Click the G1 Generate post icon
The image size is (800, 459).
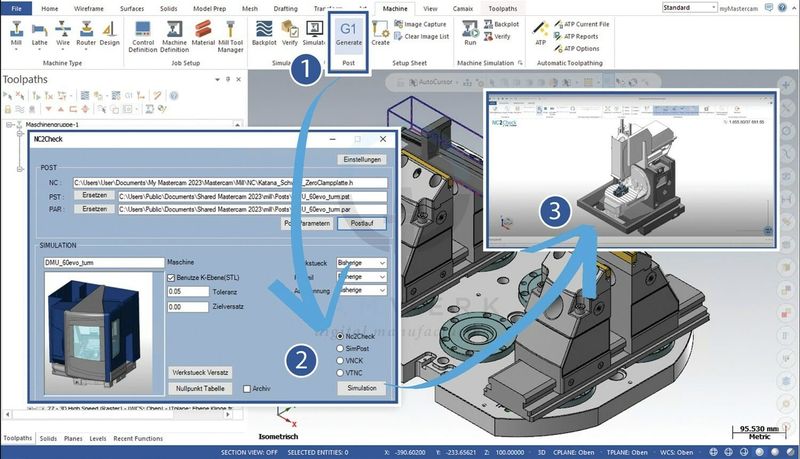point(348,34)
